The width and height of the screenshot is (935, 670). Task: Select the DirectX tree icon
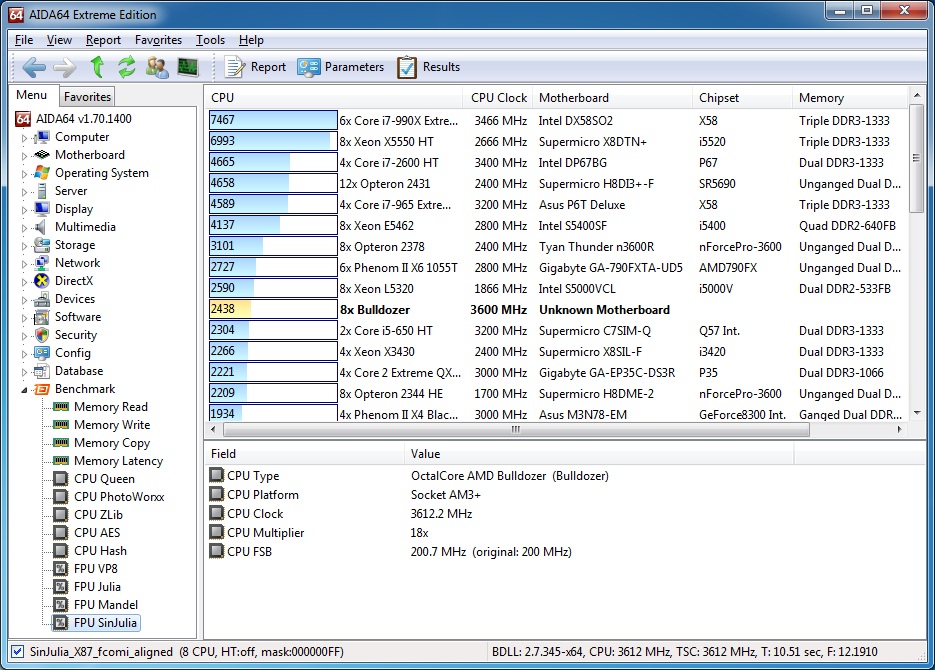(42, 281)
